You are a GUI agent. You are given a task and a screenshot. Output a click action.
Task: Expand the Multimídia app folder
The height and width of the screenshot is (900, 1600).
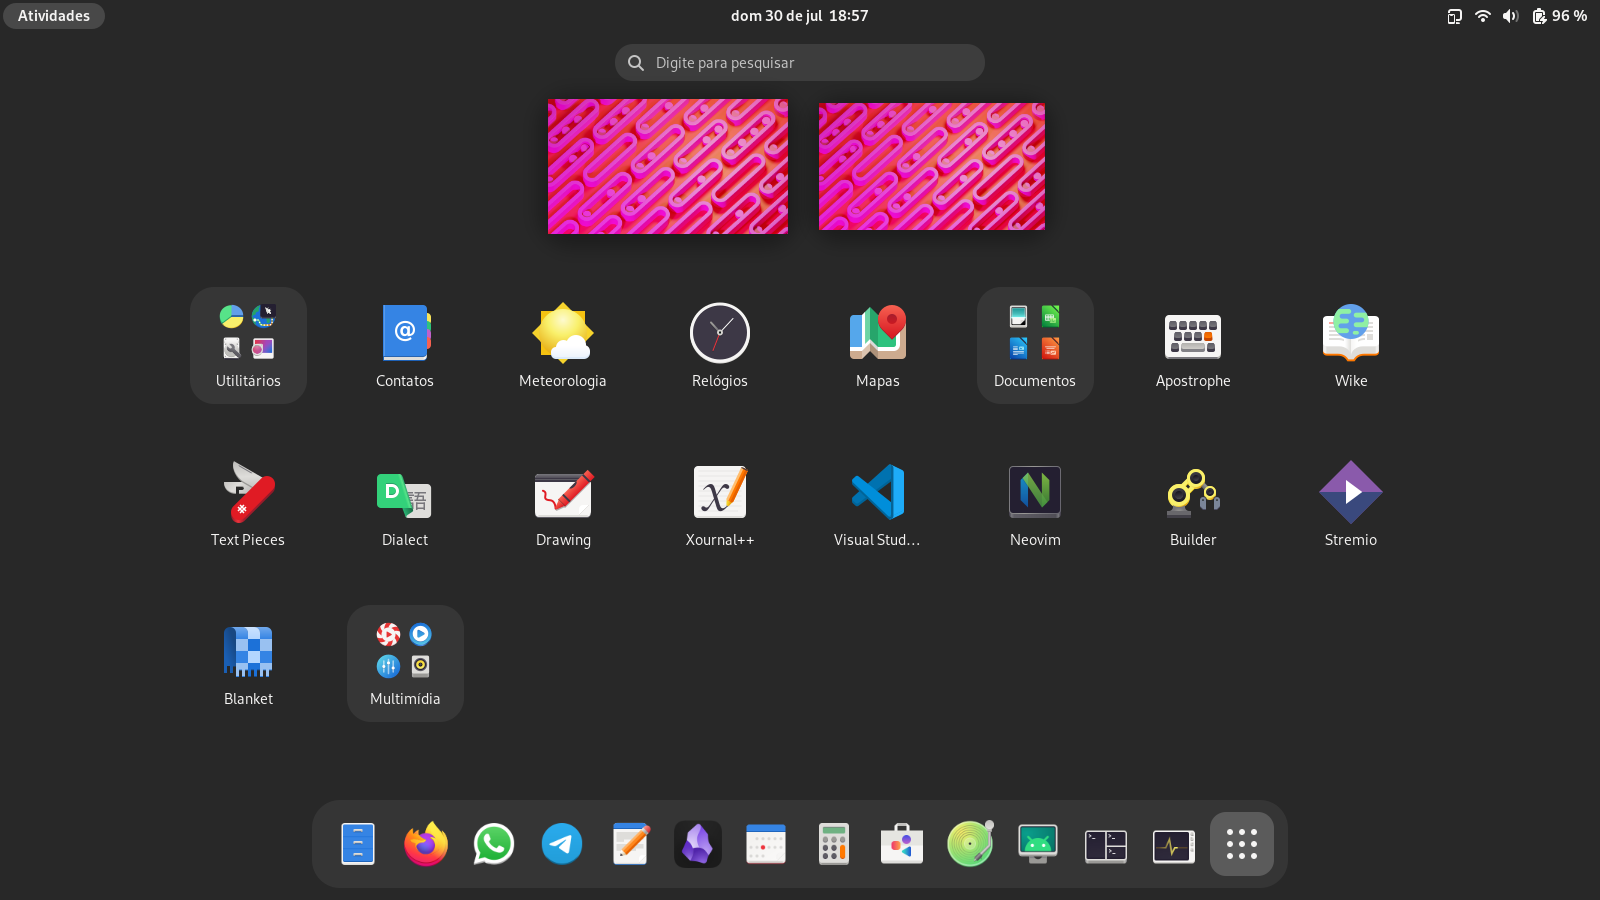pyautogui.click(x=405, y=663)
